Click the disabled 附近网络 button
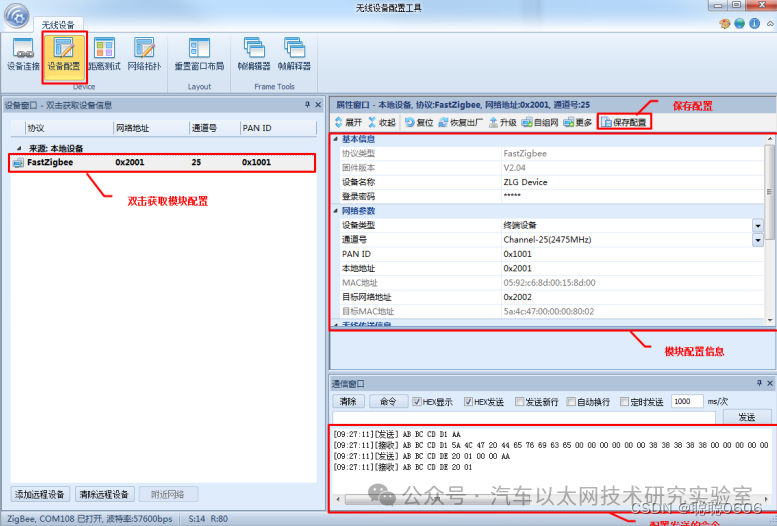Screen dimensions: 777x526 click(x=168, y=494)
